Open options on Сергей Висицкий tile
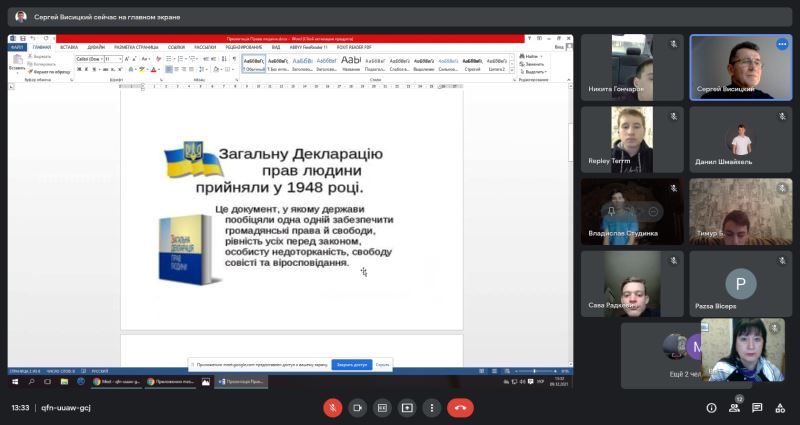Image resolution: width=800 pixels, height=425 pixels. pos(782,44)
